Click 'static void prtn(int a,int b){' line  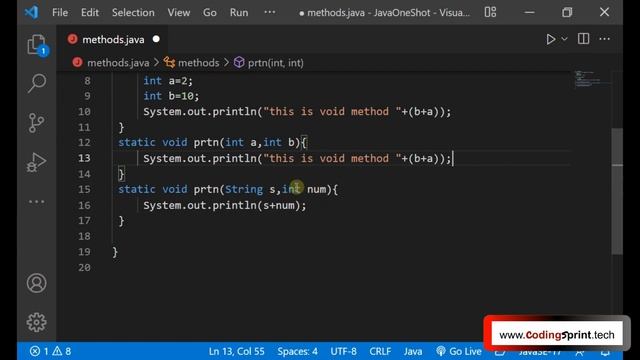[212, 142]
